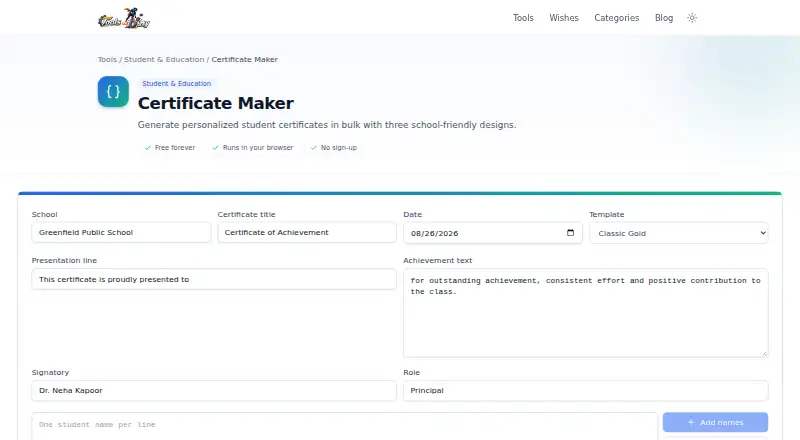
Task: Click the 'Generate personalized student certificates' description
Action: tap(327, 125)
